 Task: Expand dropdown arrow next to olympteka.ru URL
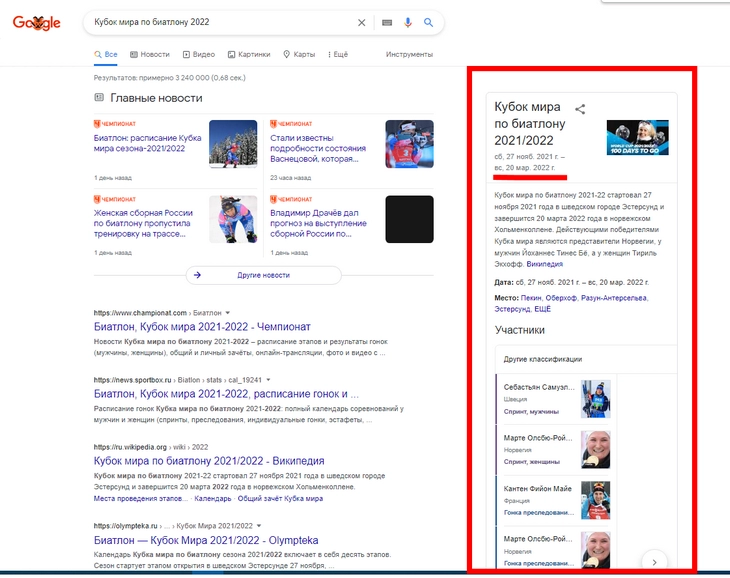[x=259, y=526]
